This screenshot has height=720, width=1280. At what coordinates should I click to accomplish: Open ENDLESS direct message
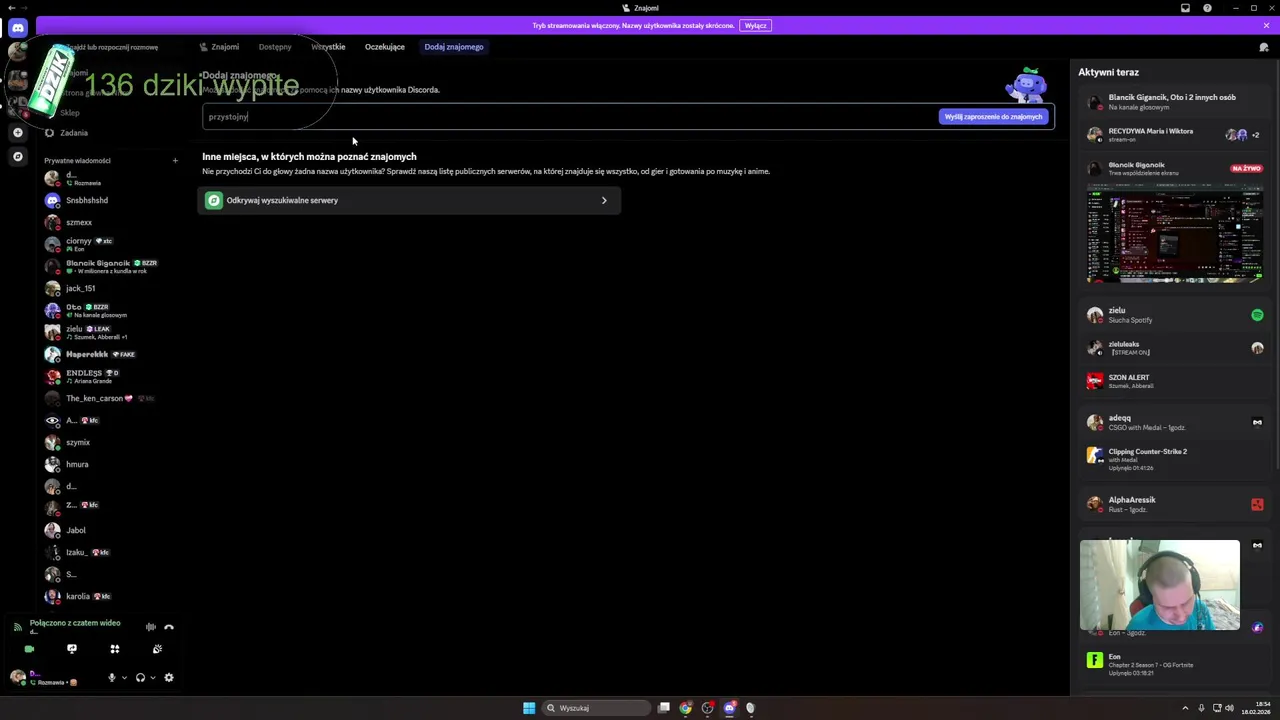click(x=110, y=376)
